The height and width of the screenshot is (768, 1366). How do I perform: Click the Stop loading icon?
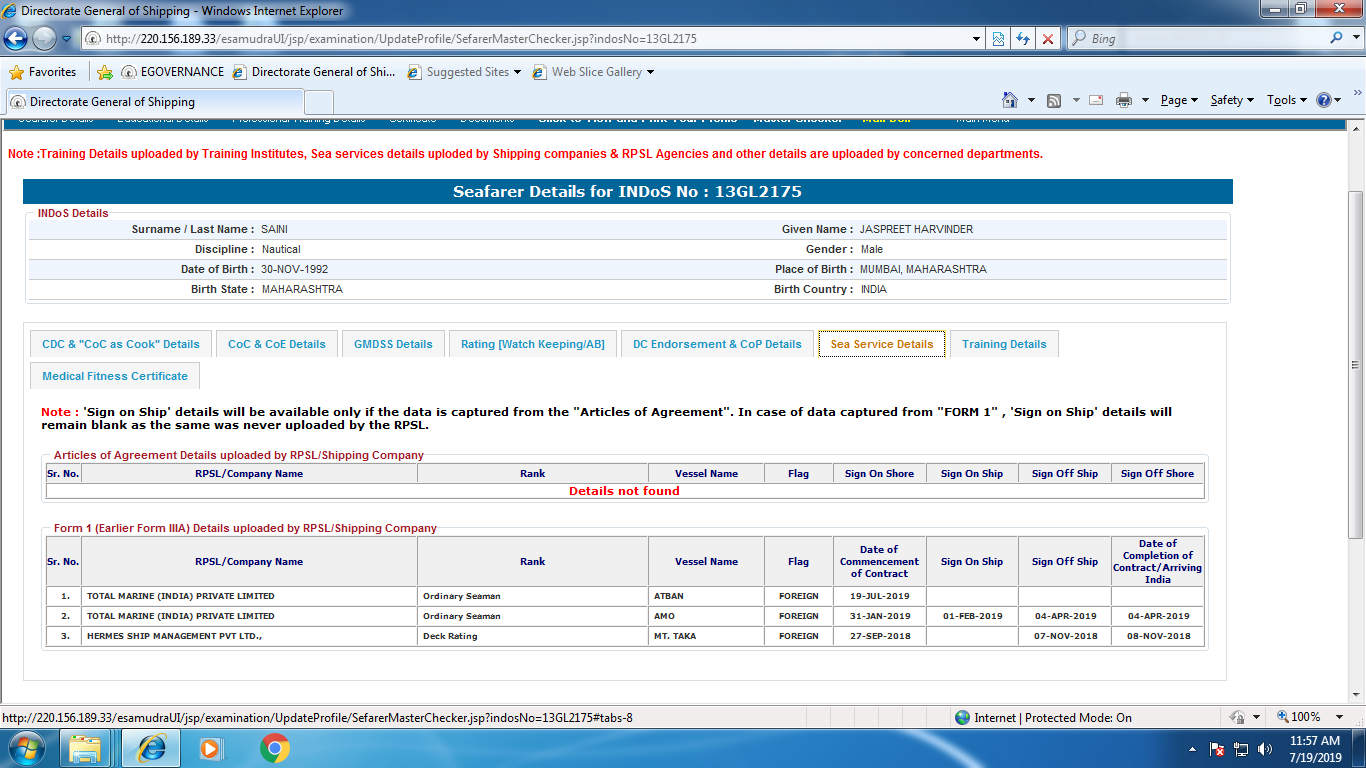(x=1047, y=39)
